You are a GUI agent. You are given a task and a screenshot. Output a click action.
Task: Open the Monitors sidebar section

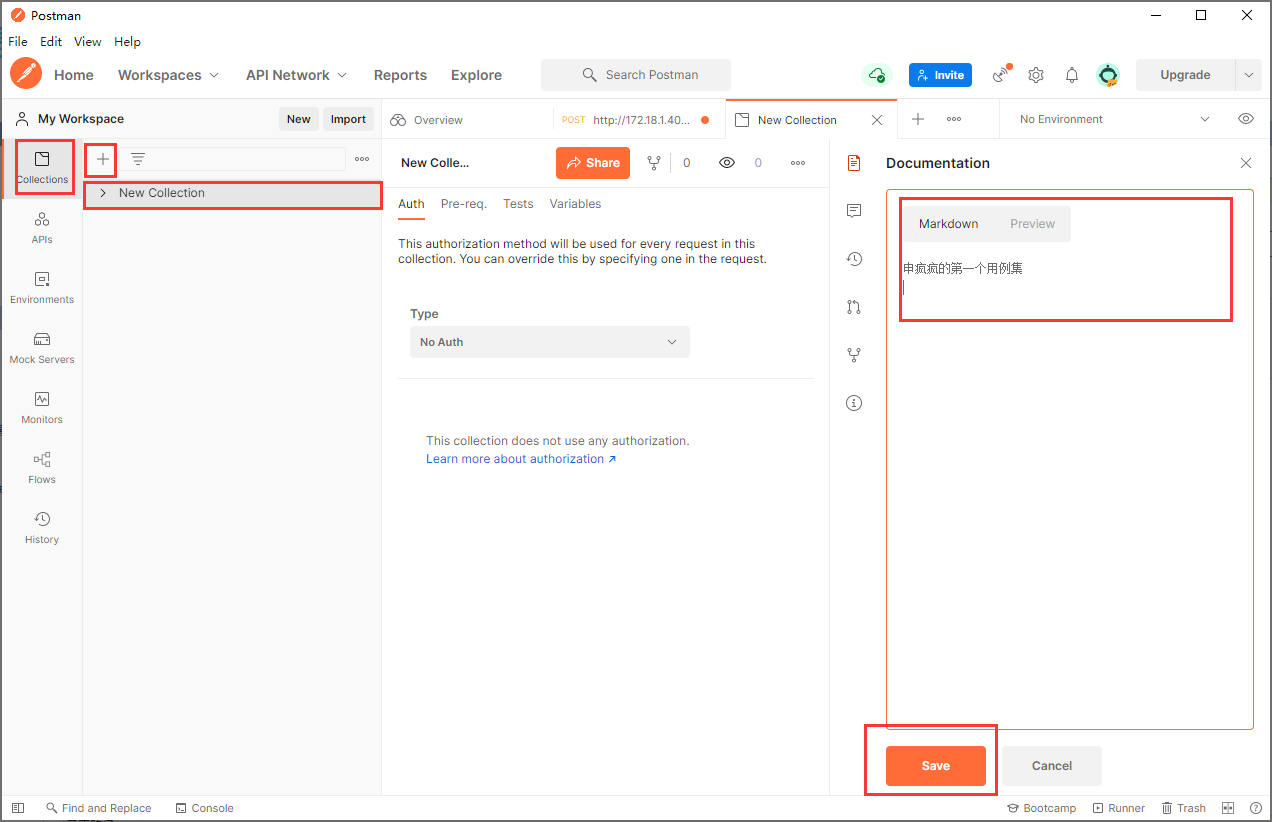click(x=42, y=408)
